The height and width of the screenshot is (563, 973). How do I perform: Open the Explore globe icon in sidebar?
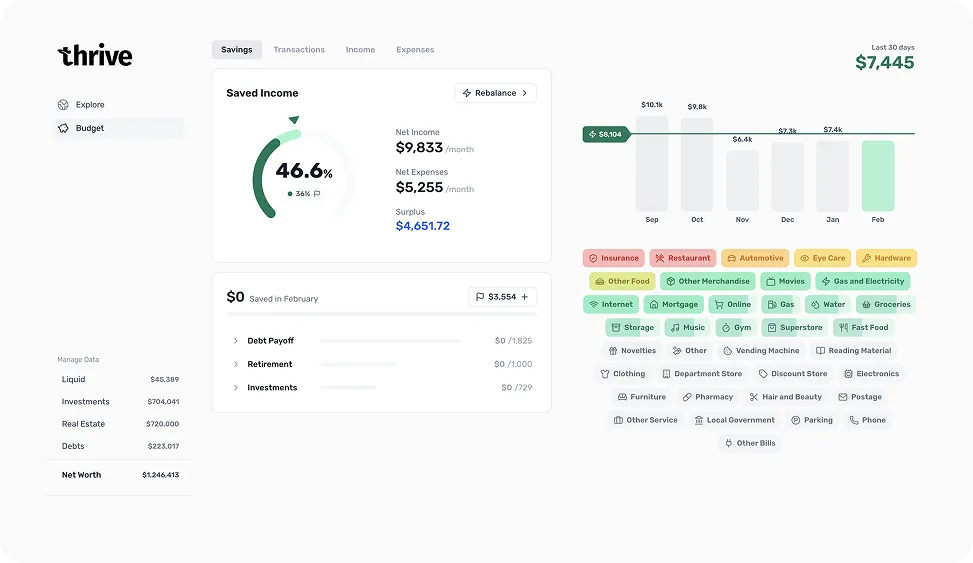(63, 105)
